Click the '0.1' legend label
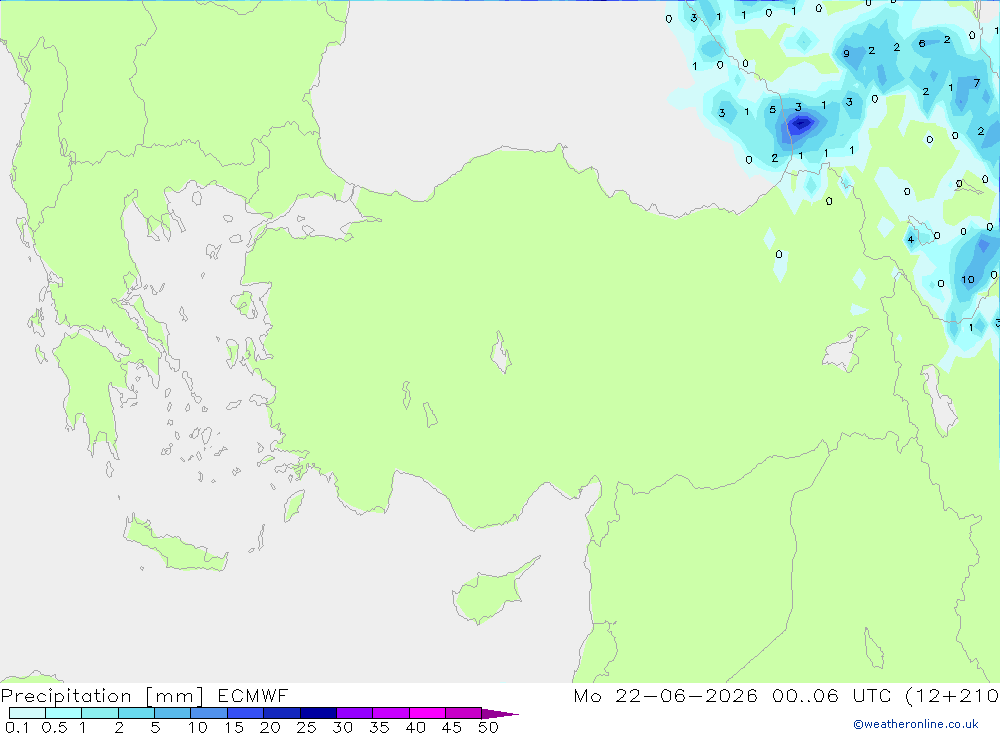Image resolution: width=1000 pixels, height=733 pixels. (x=17, y=727)
